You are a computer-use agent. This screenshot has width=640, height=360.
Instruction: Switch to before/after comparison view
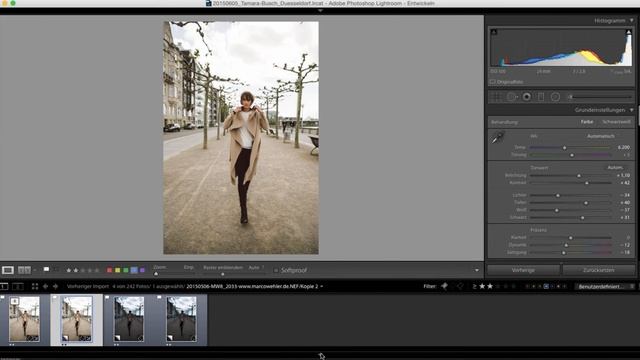point(24,270)
